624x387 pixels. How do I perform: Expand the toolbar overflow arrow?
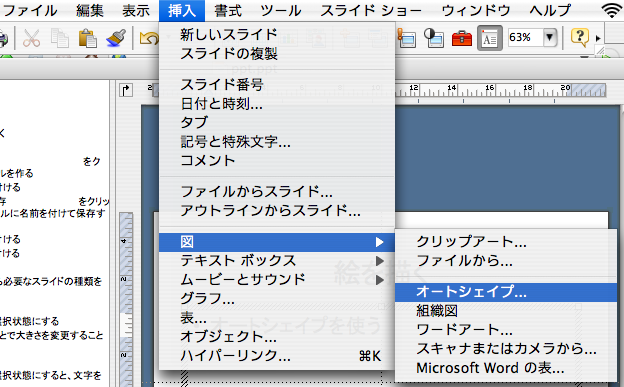(598, 38)
